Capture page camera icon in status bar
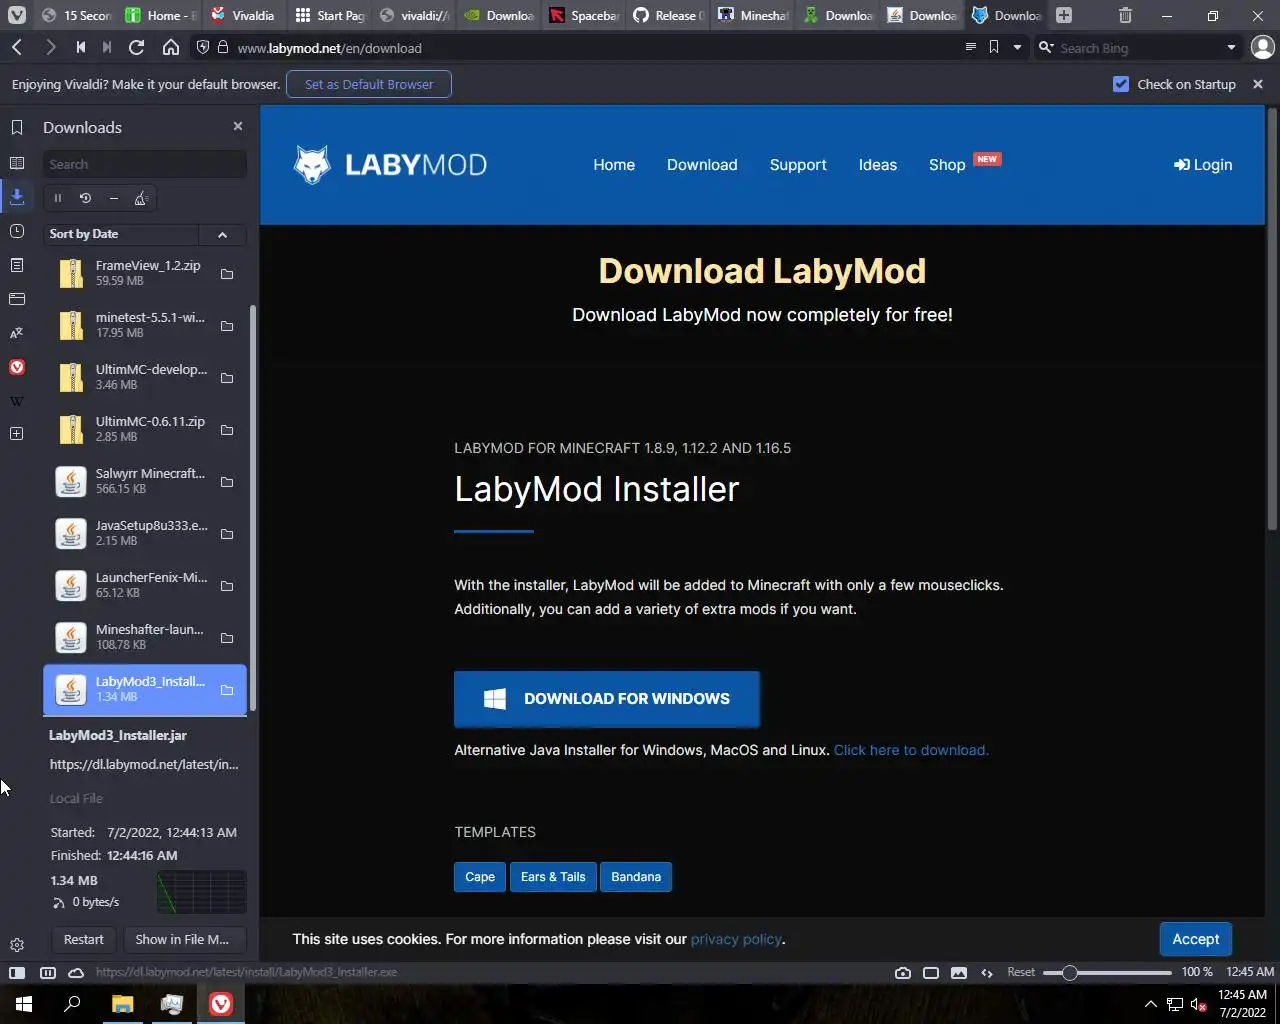The image size is (1280, 1024). click(903, 972)
